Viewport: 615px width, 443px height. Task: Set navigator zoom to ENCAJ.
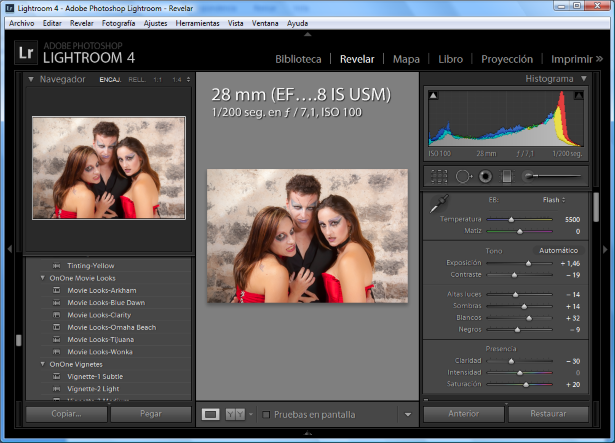coord(110,80)
